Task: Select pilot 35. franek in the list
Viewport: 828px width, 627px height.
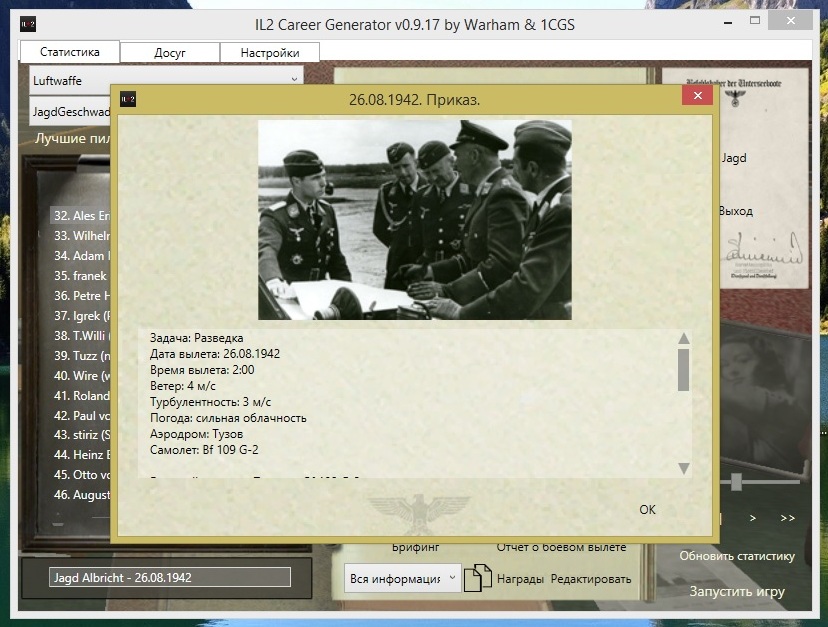Action: [81, 276]
